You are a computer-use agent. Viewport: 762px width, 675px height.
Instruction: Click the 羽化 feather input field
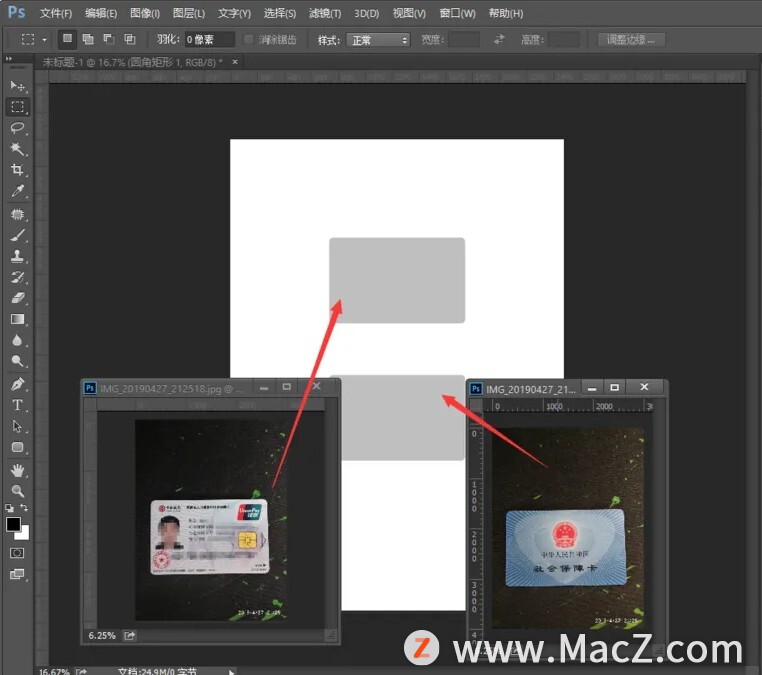pyautogui.click(x=210, y=40)
